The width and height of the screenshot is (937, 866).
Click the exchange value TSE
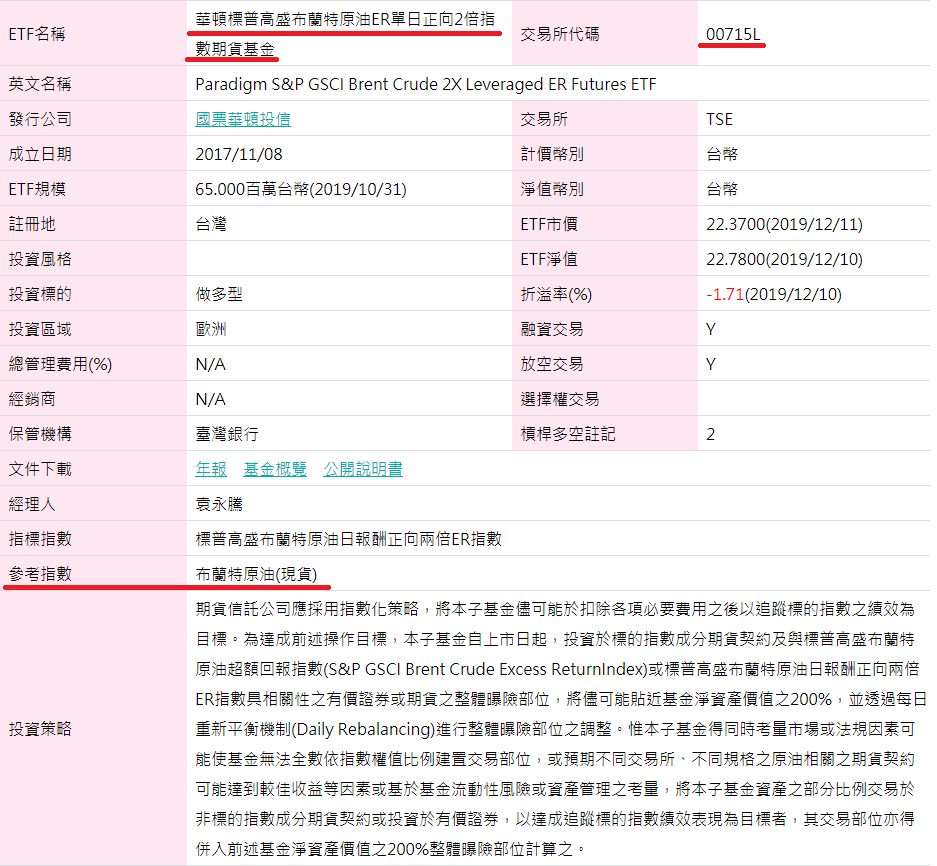tap(719, 119)
